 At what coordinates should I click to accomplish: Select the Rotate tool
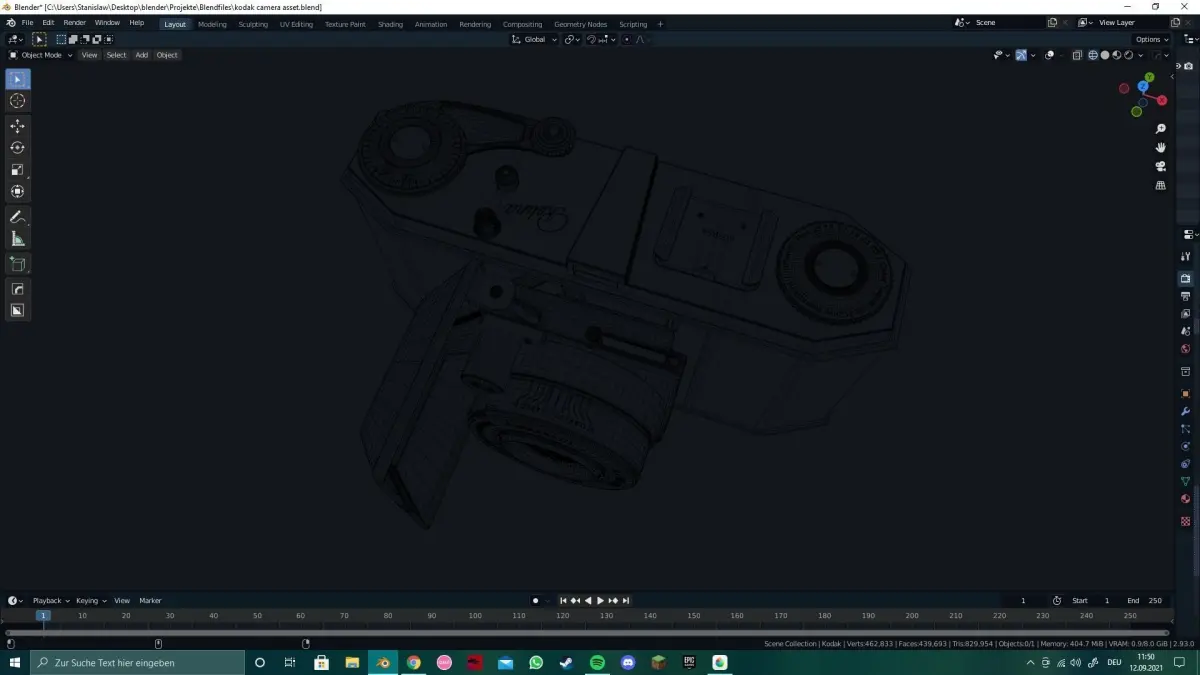[17, 148]
